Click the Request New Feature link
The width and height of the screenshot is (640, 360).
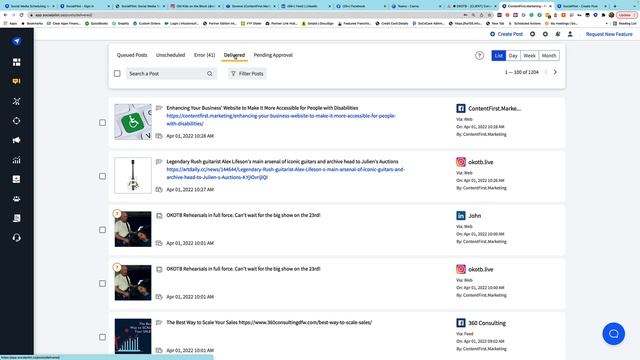(609, 34)
